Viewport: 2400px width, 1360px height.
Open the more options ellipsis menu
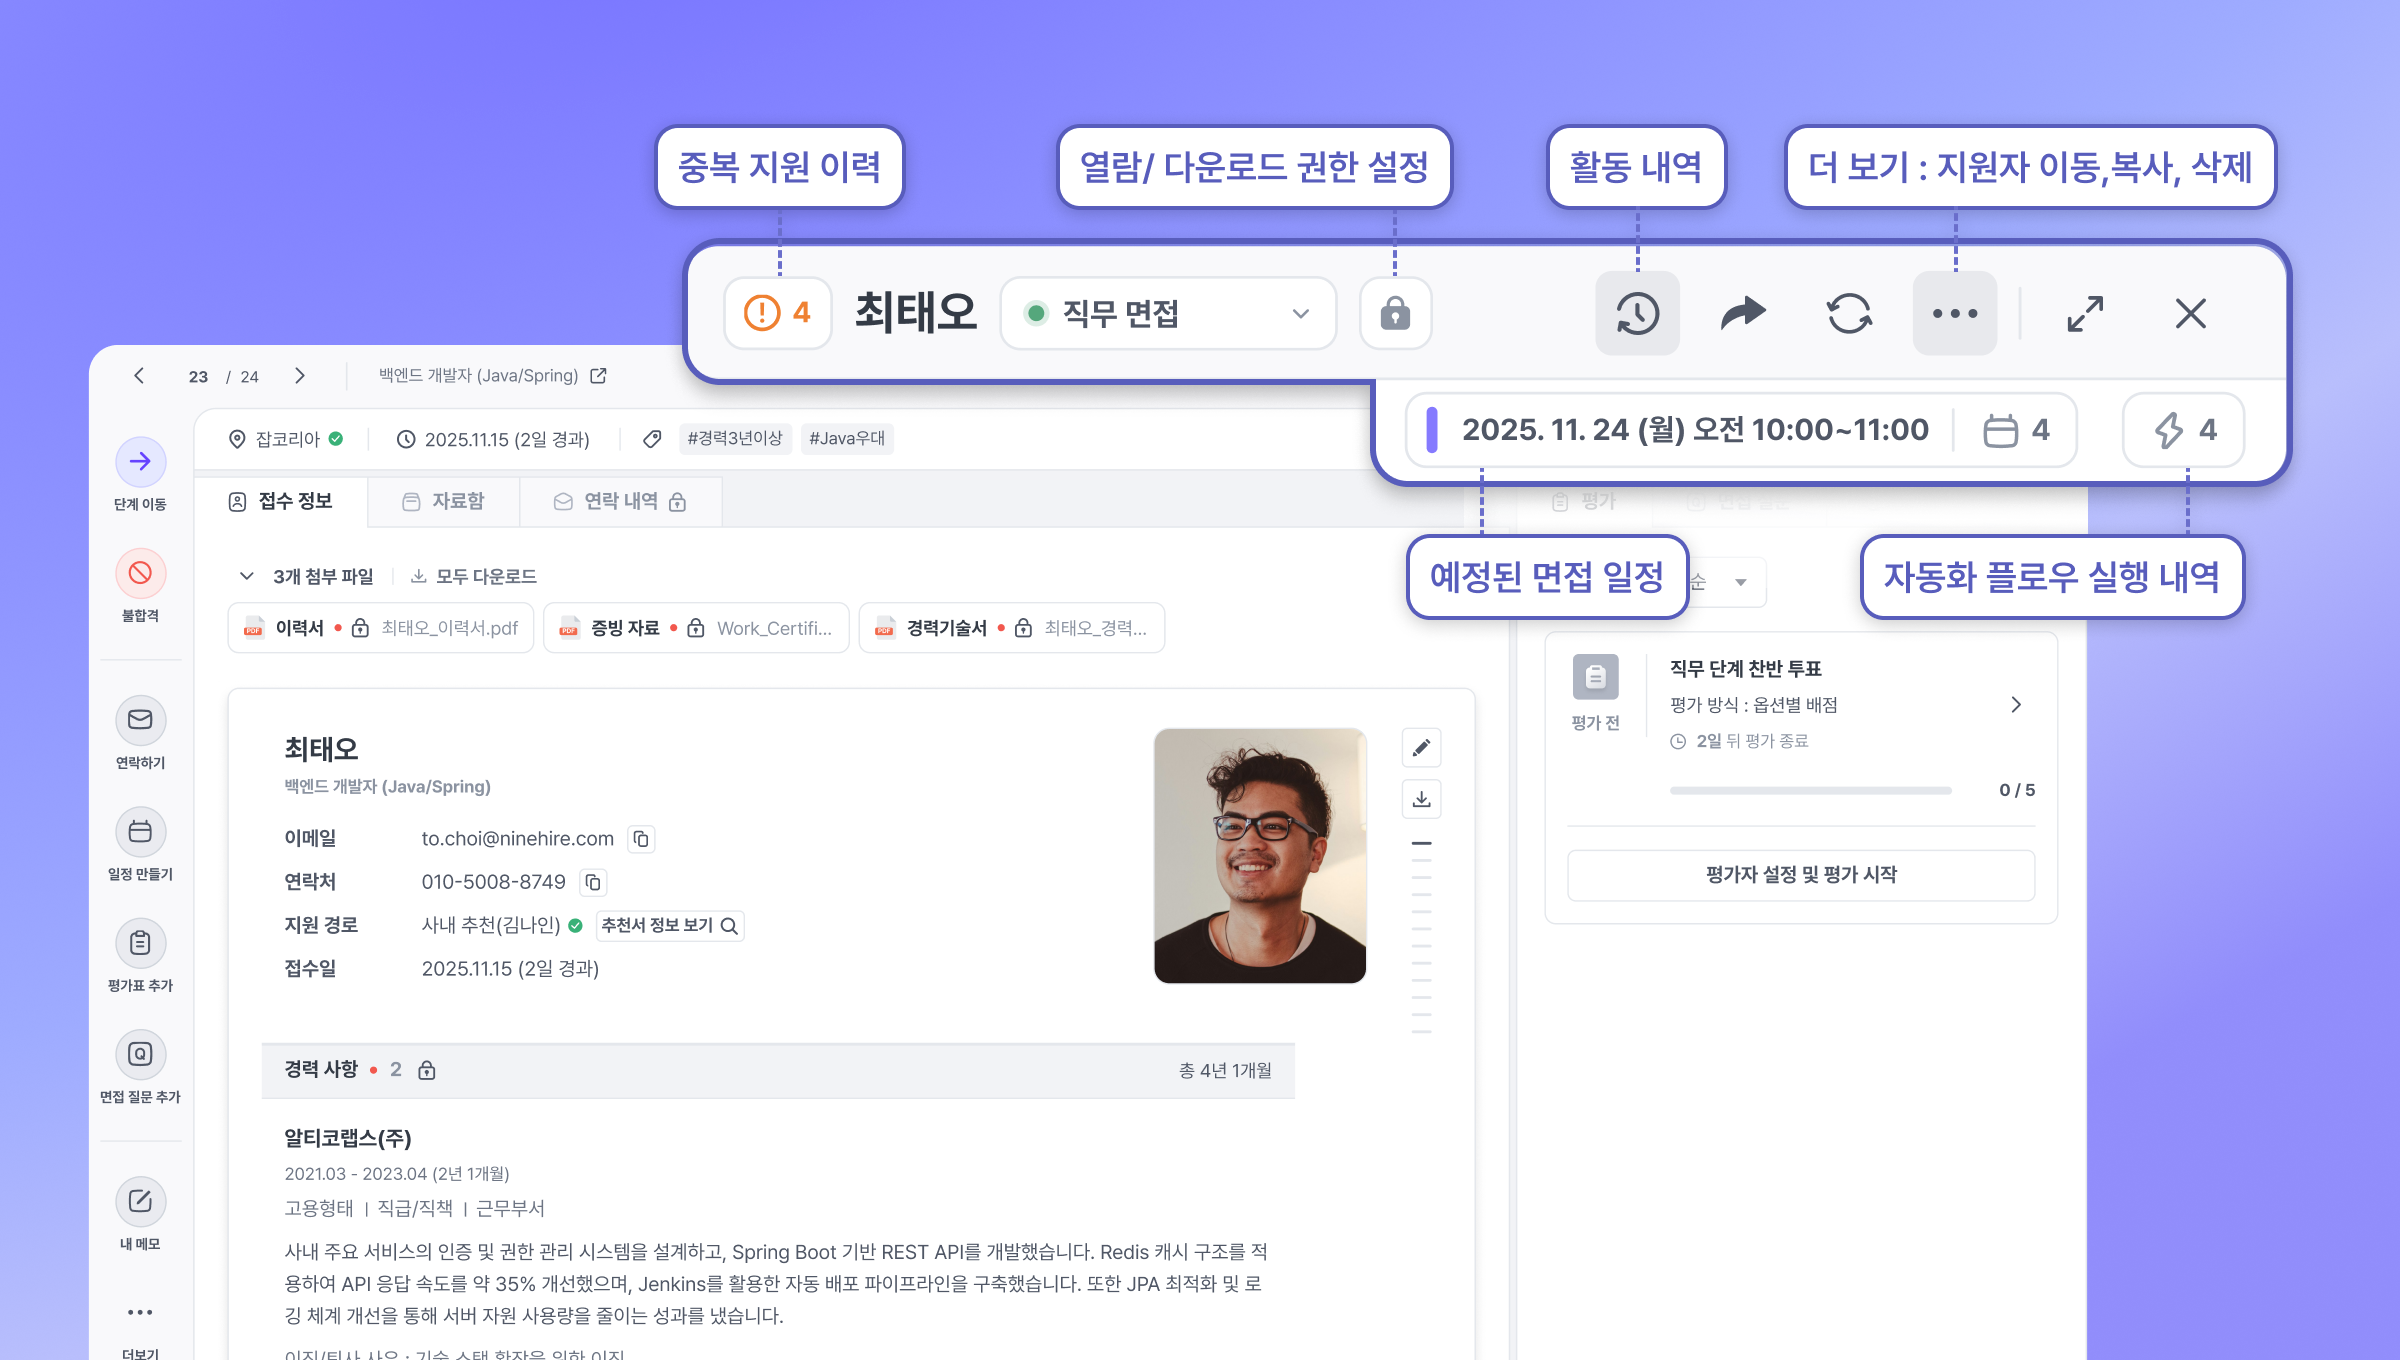coord(1954,314)
